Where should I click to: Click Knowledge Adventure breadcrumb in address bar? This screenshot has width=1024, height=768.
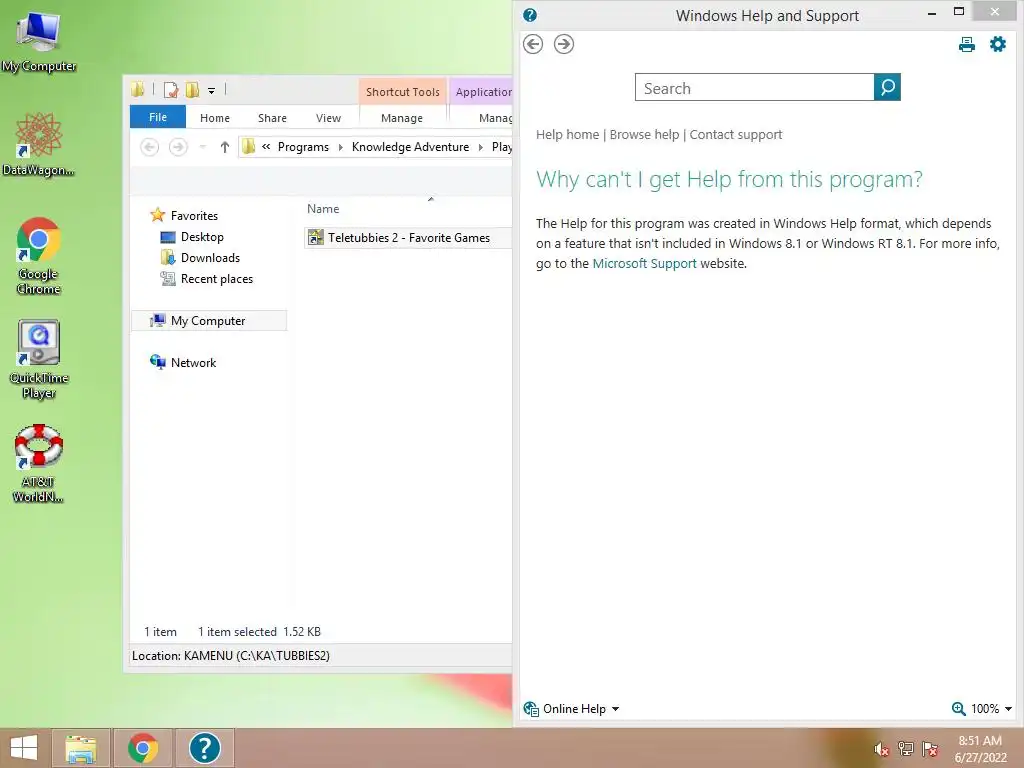click(410, 147)
